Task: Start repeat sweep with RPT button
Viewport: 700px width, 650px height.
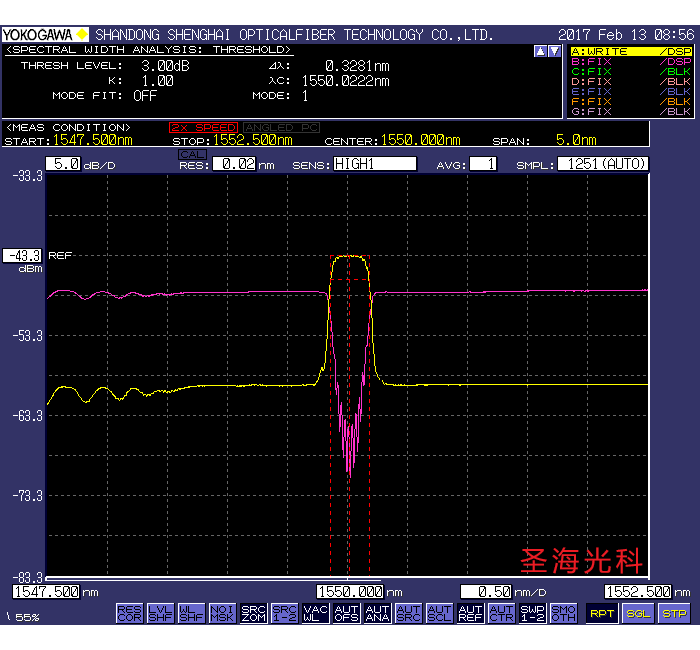Action: tap(602, 613)
